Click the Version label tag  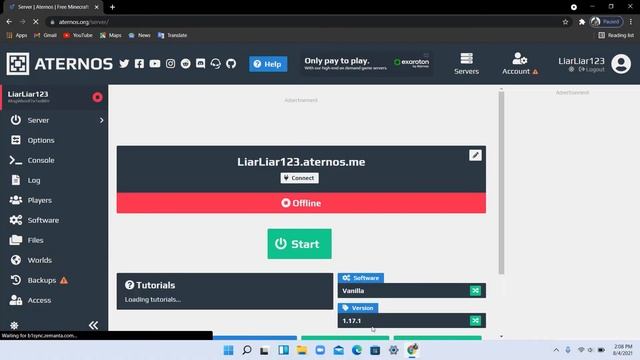pyautogui.click(x=358, y=308)
